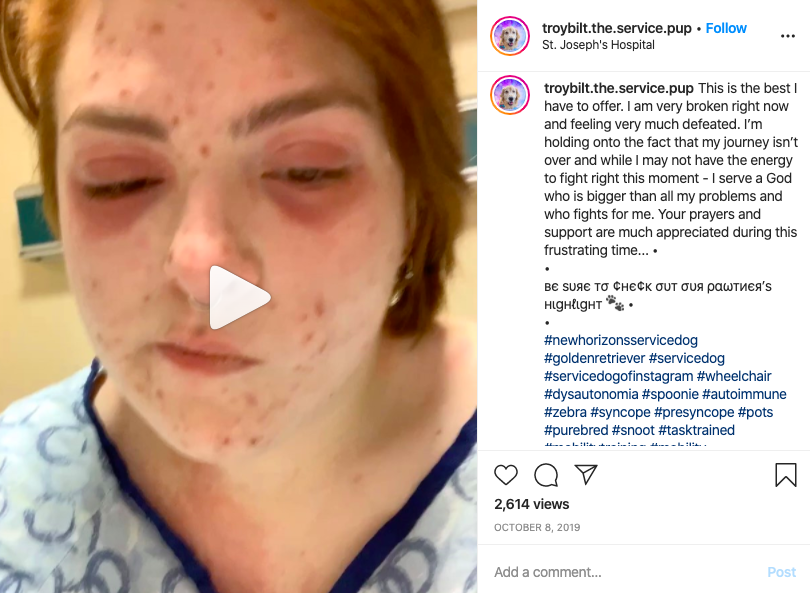Open #tasktrained hashtag
This screenshot has width=810, height=593.
click(x=696, y=430)
